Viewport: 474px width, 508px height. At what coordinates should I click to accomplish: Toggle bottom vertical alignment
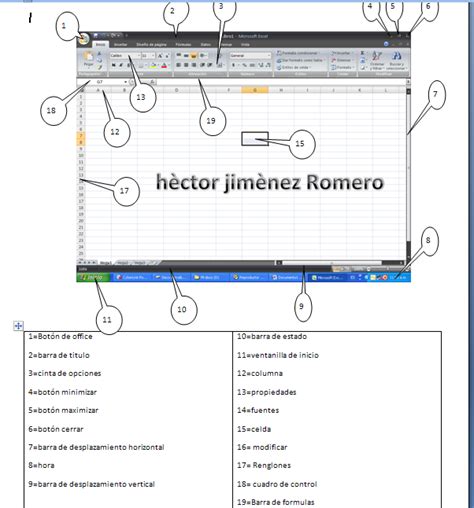pos(193,56)
